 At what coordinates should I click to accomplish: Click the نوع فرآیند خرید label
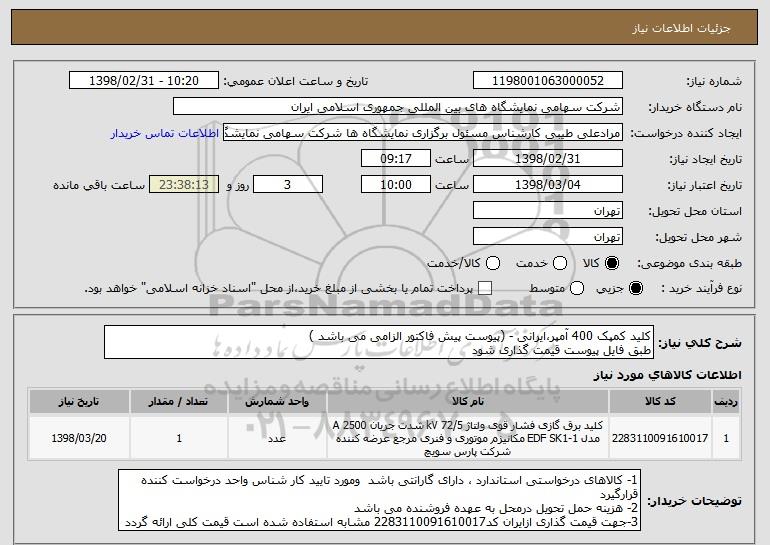[x=702, y=288]
